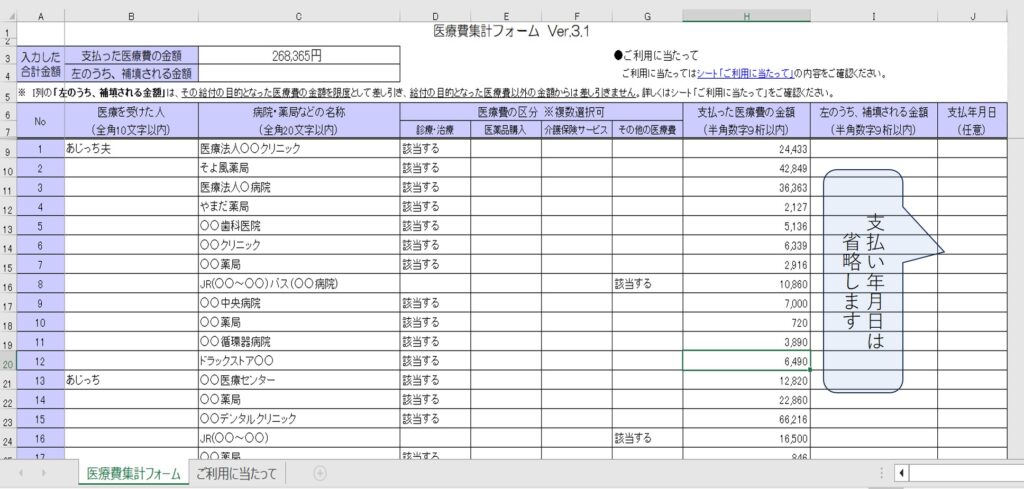Select cell with 医療法人〇〇クリニック

[299, 149]
